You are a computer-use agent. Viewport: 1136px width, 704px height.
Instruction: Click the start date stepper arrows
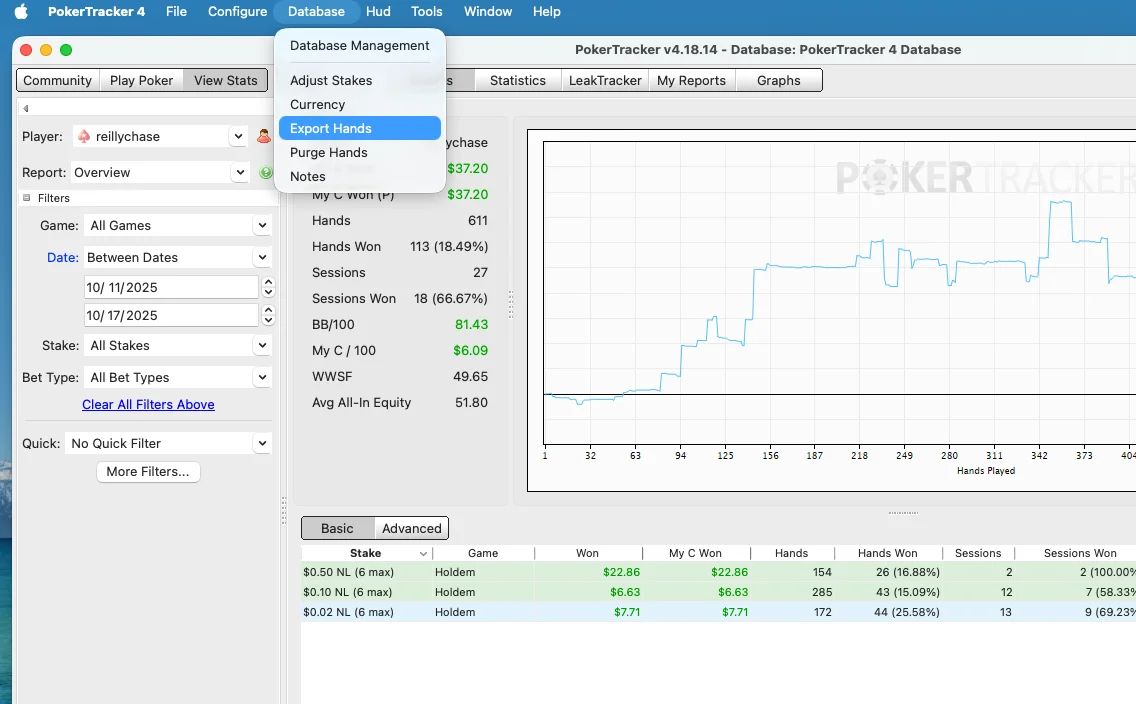(x=268, y=287)
